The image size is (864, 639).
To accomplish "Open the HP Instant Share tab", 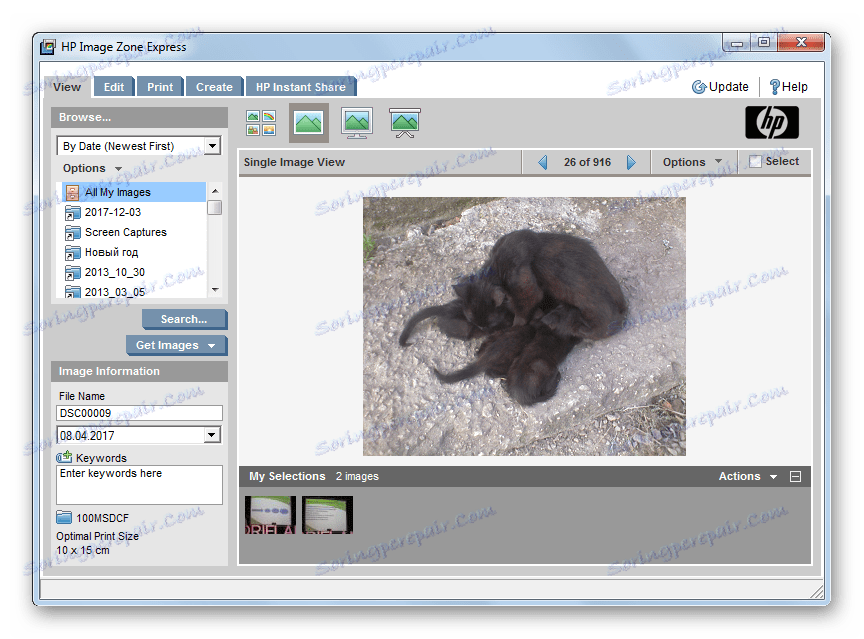I will [301, 86].
